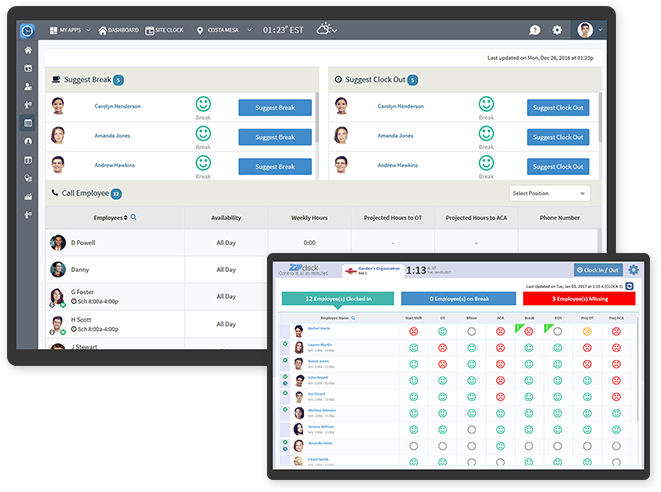
Task: Open the Home icon in left sidebar
Action: click(28, 50)
